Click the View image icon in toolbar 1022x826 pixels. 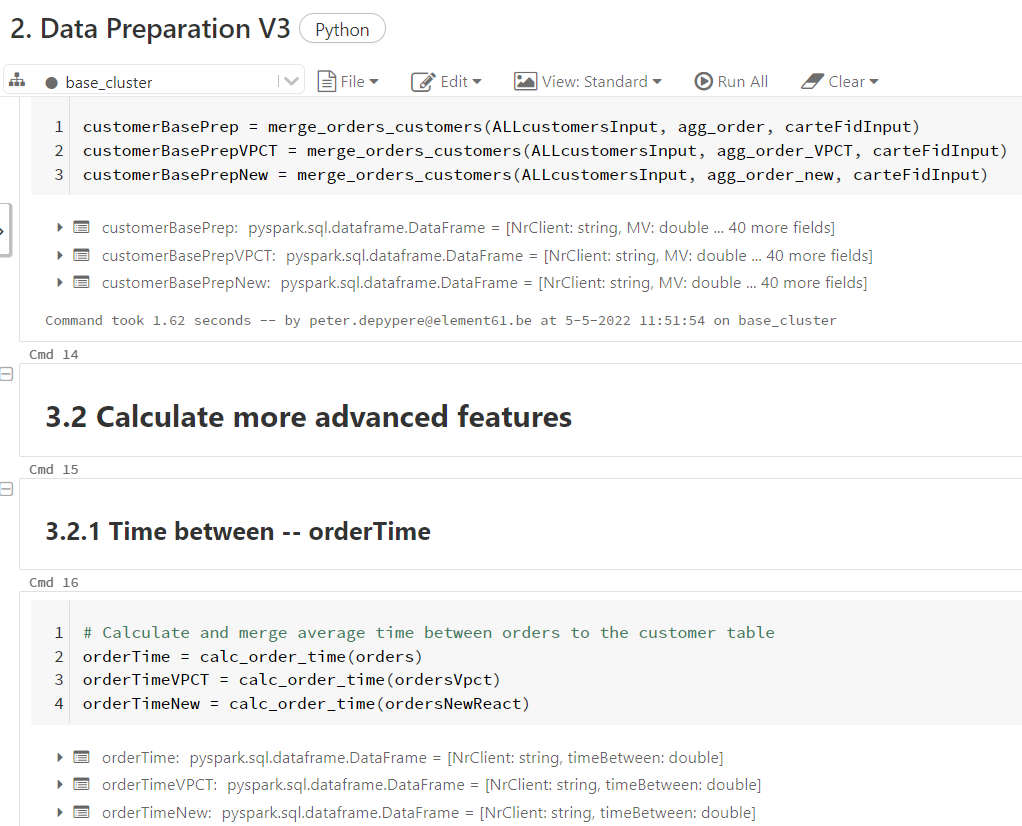pos(525,81)
